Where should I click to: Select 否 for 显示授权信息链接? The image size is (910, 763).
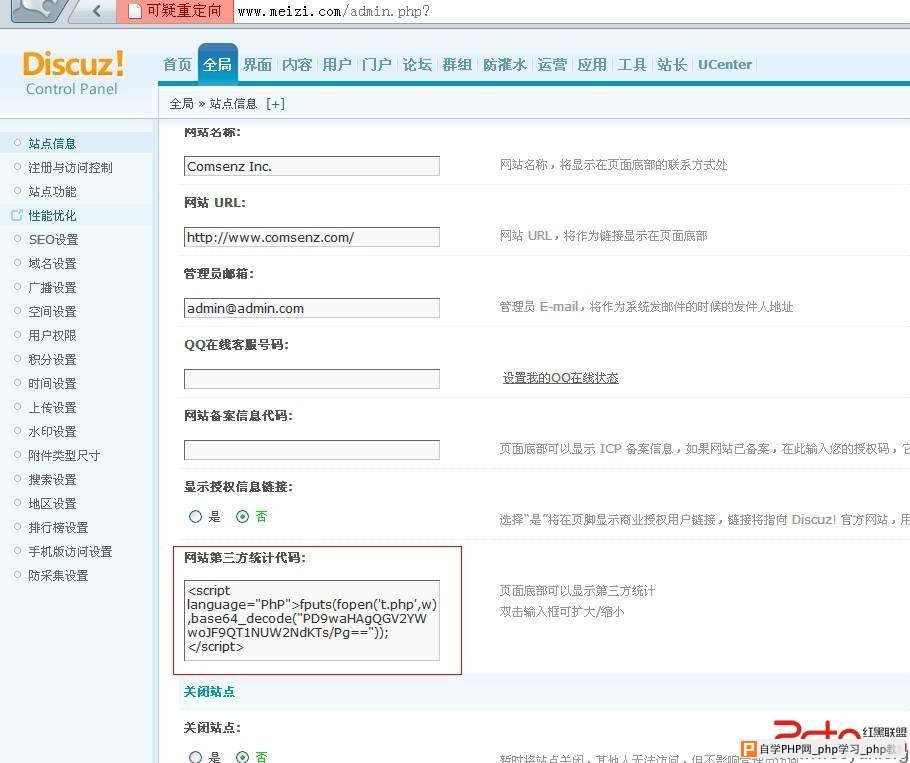[243, 516]
